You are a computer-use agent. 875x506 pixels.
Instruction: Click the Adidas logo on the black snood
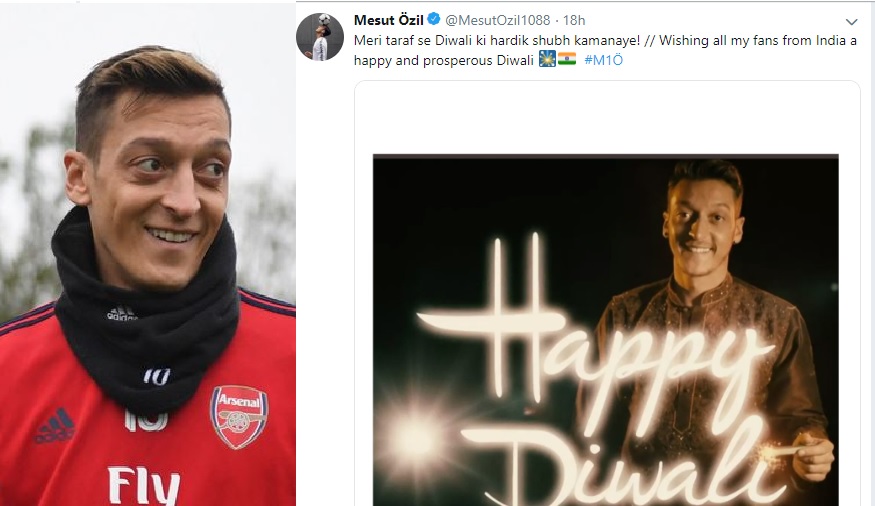(122, 314)
